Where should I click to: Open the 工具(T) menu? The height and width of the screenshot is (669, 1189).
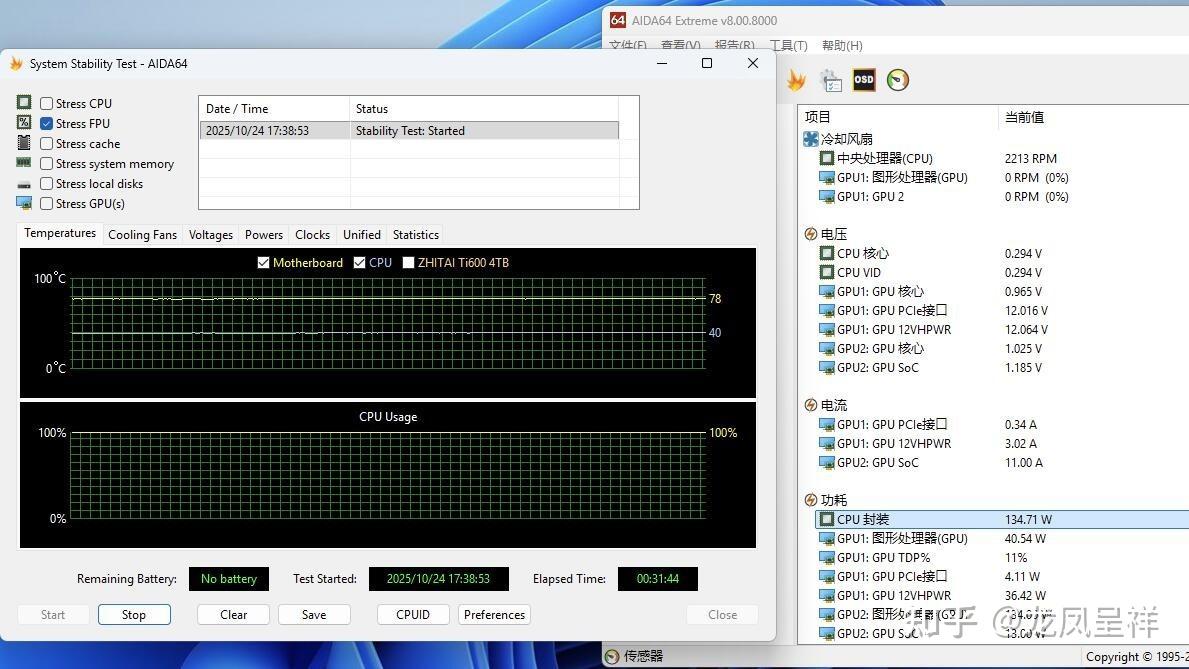[789, 46]
